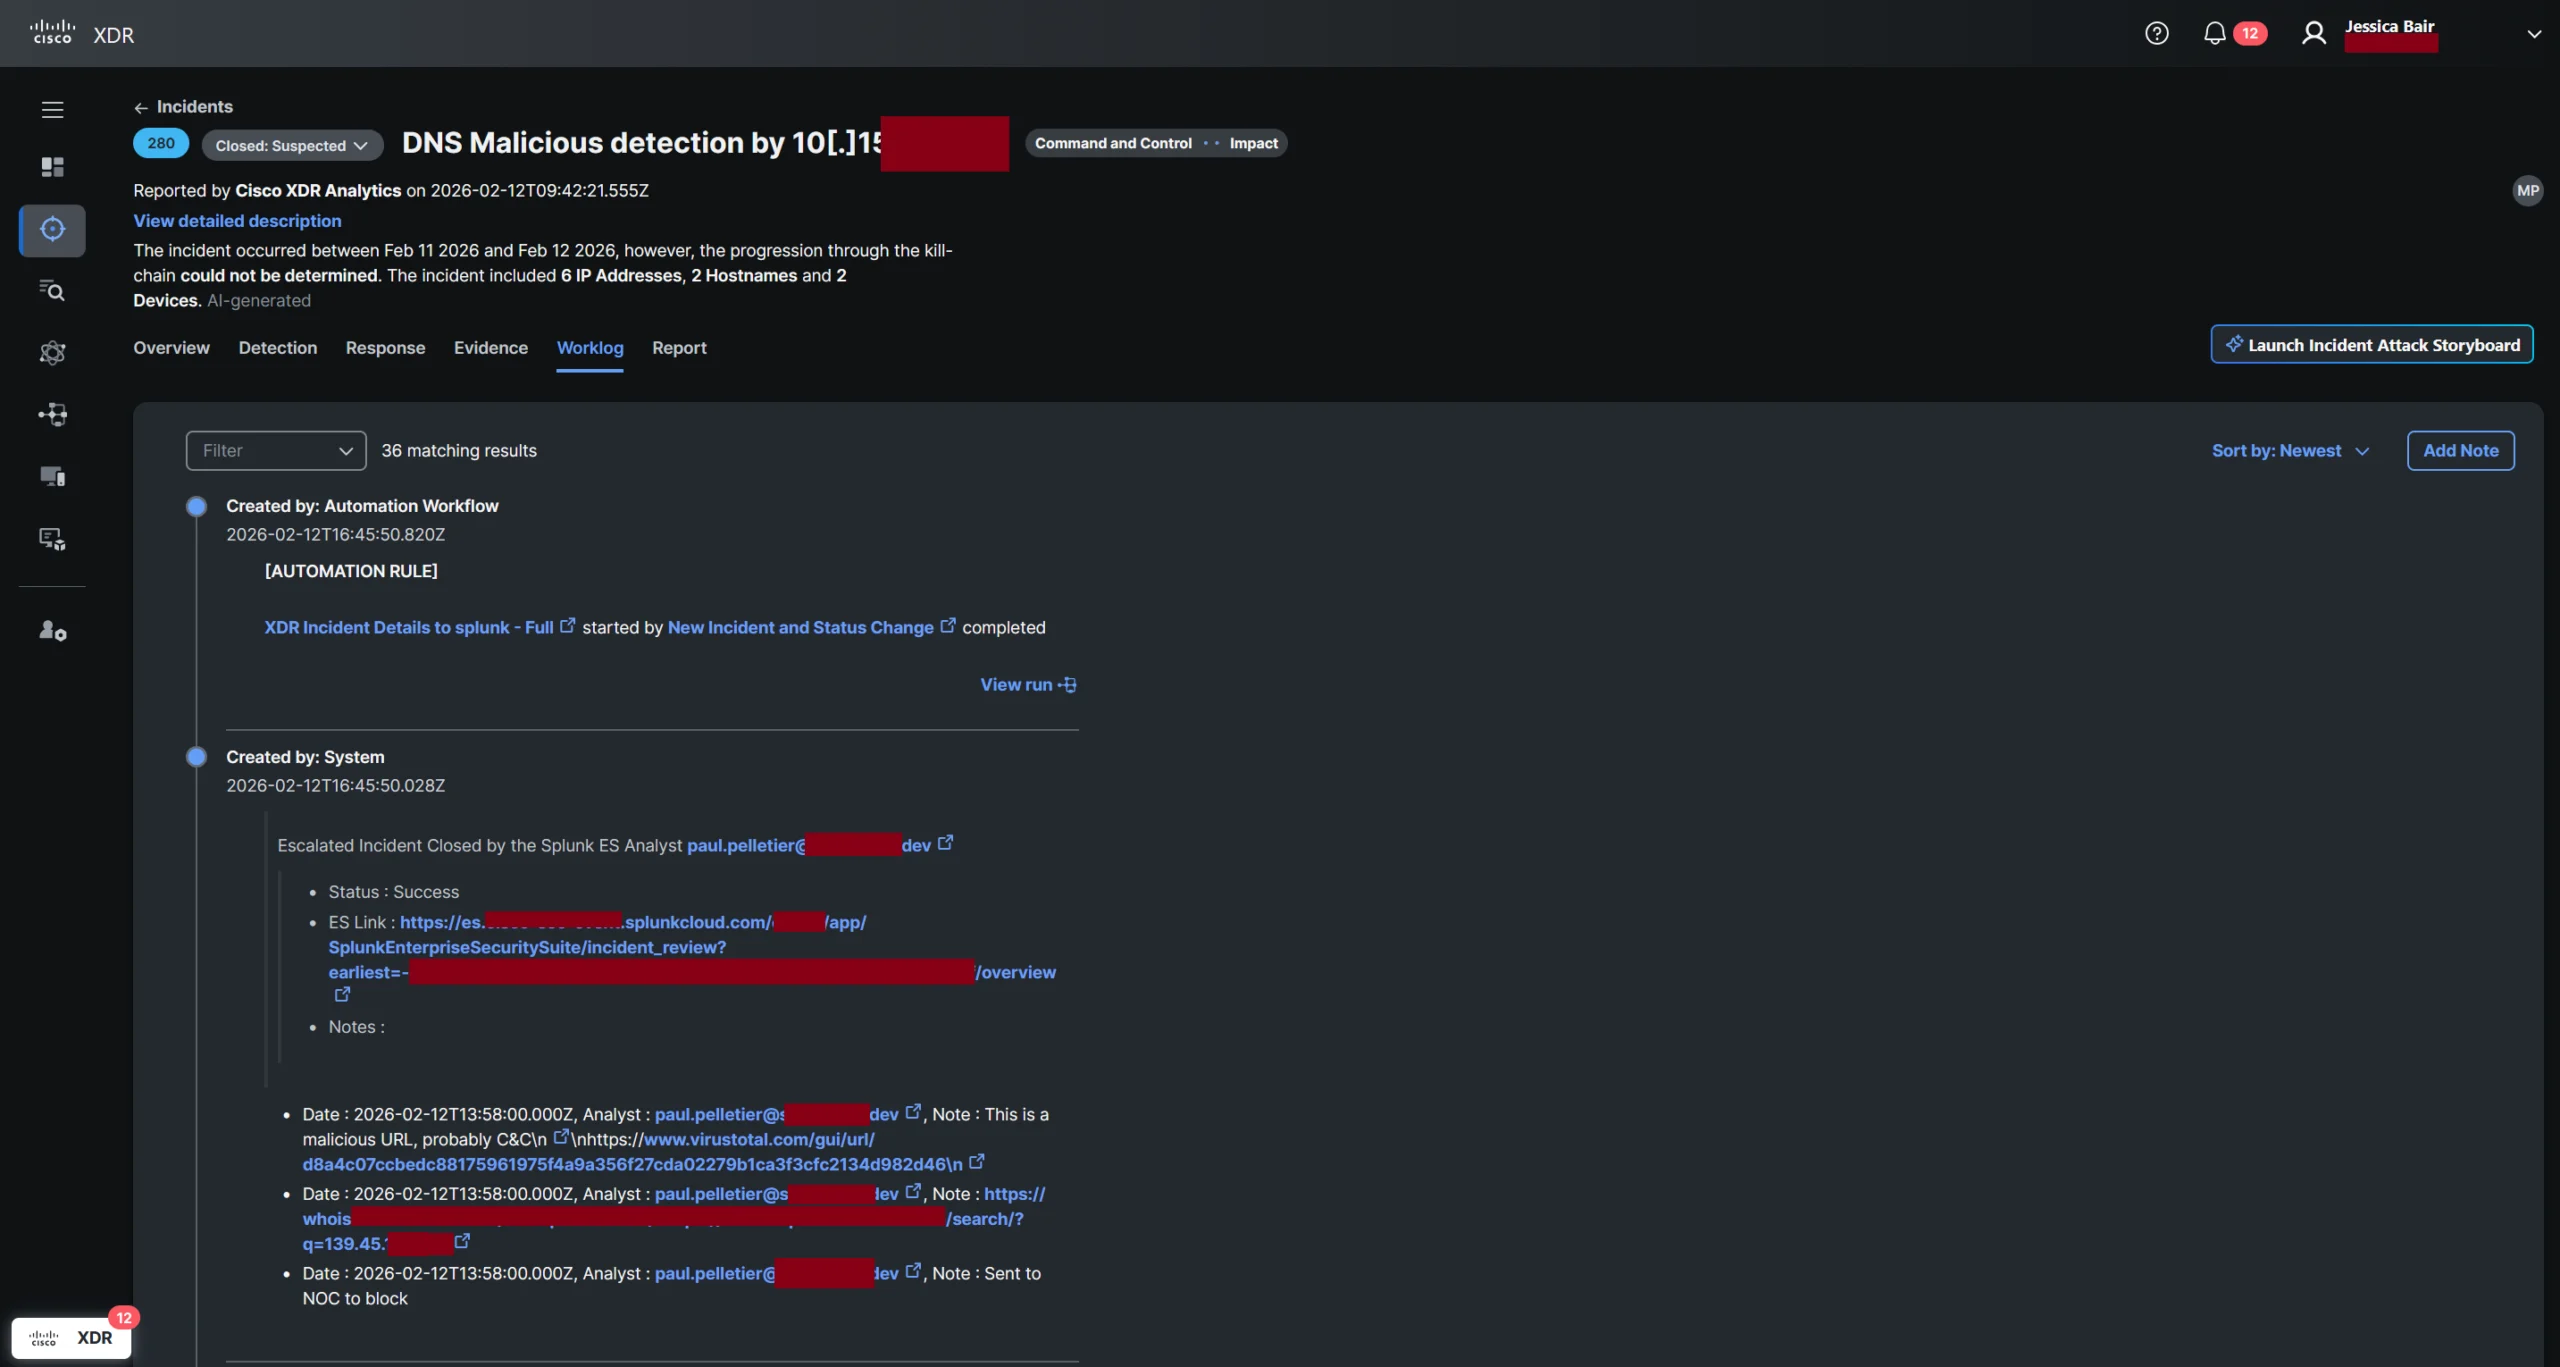Select the Incidents target icon in sidebar
Image resolution: width=2560 pixels, height=1367 pixels.
coord(52,230)
